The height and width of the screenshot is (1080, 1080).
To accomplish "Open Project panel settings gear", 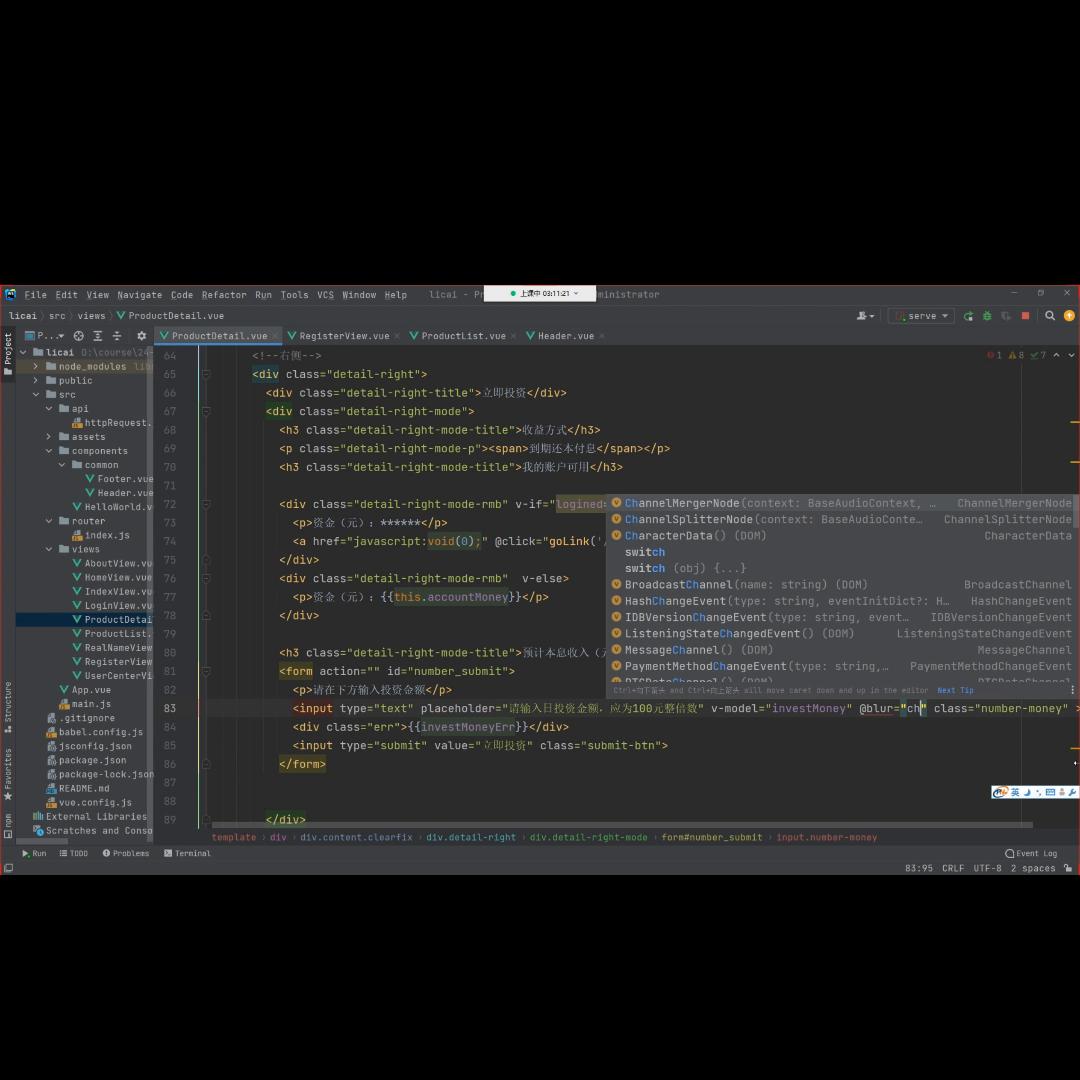I will point(141,336).
